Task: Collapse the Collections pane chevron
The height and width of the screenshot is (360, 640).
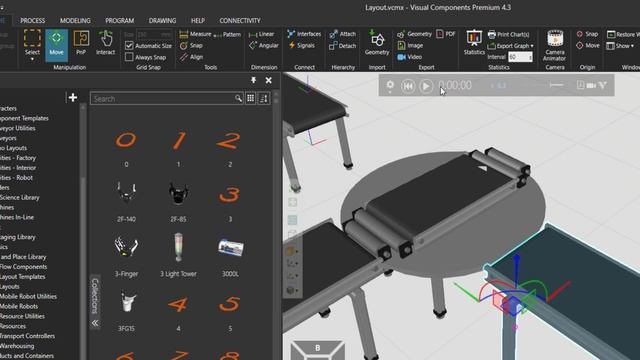Action: pyautogui.click(x=95, y=323)
